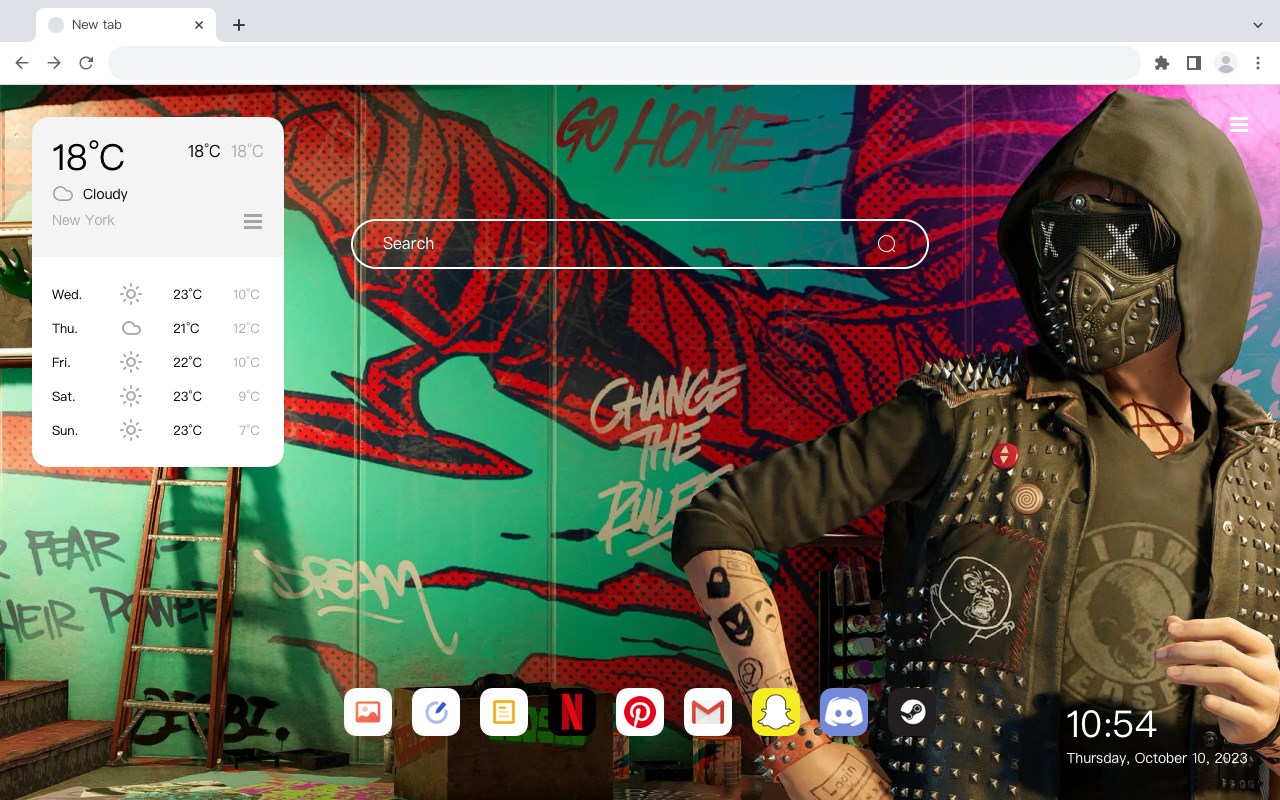Click Thursday's 12°C low temperature
Screen dimensions: 1280x800
pos(246,328)
